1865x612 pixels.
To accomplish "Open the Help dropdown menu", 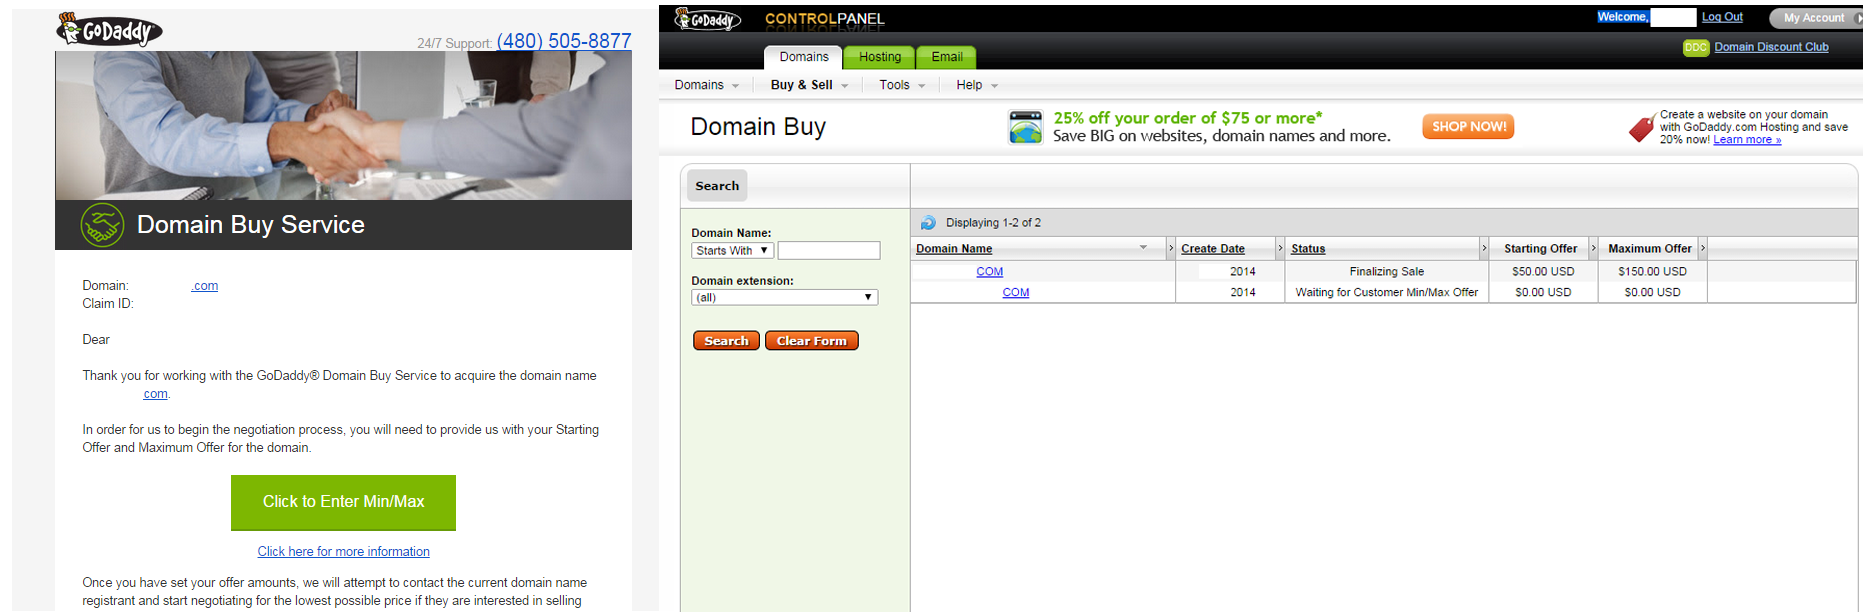I will tap(977, 85).
